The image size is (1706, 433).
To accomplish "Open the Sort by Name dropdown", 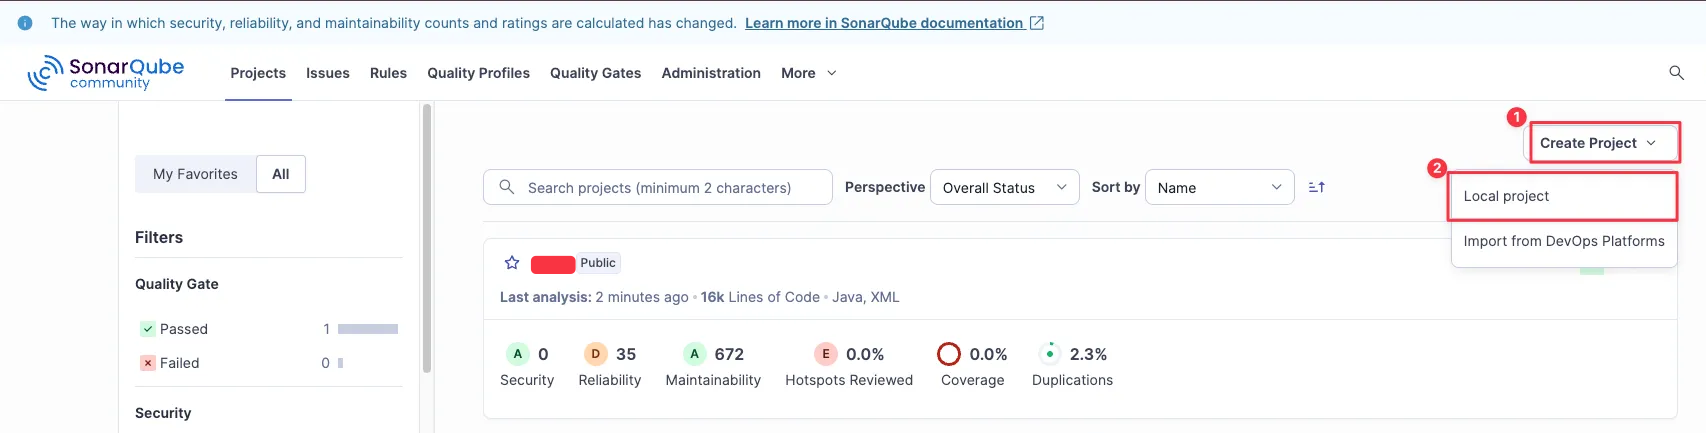I will [1219, 187].
